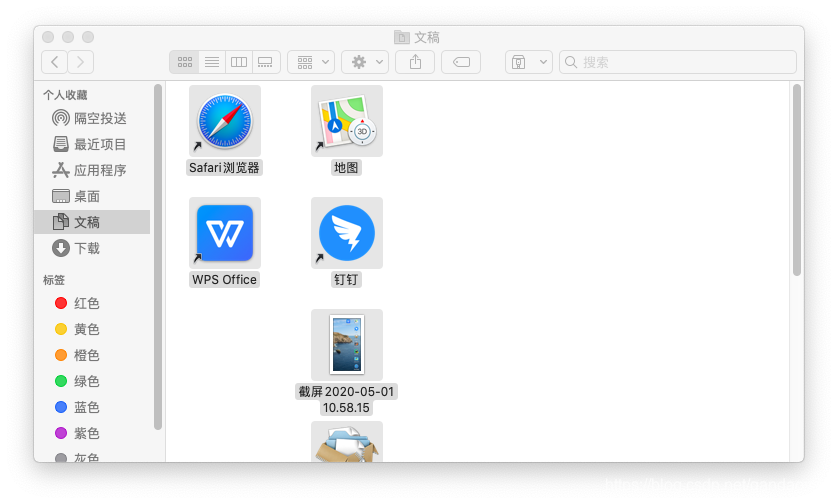Select 最近项目 in the sidebar

point(92,144)
